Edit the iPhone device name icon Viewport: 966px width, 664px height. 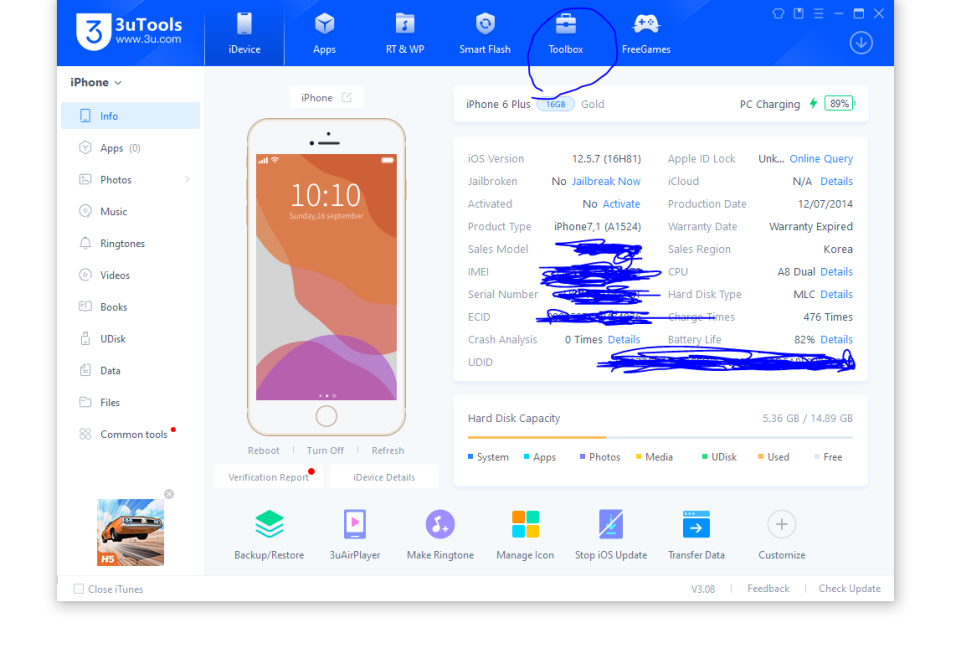point(347,97)
